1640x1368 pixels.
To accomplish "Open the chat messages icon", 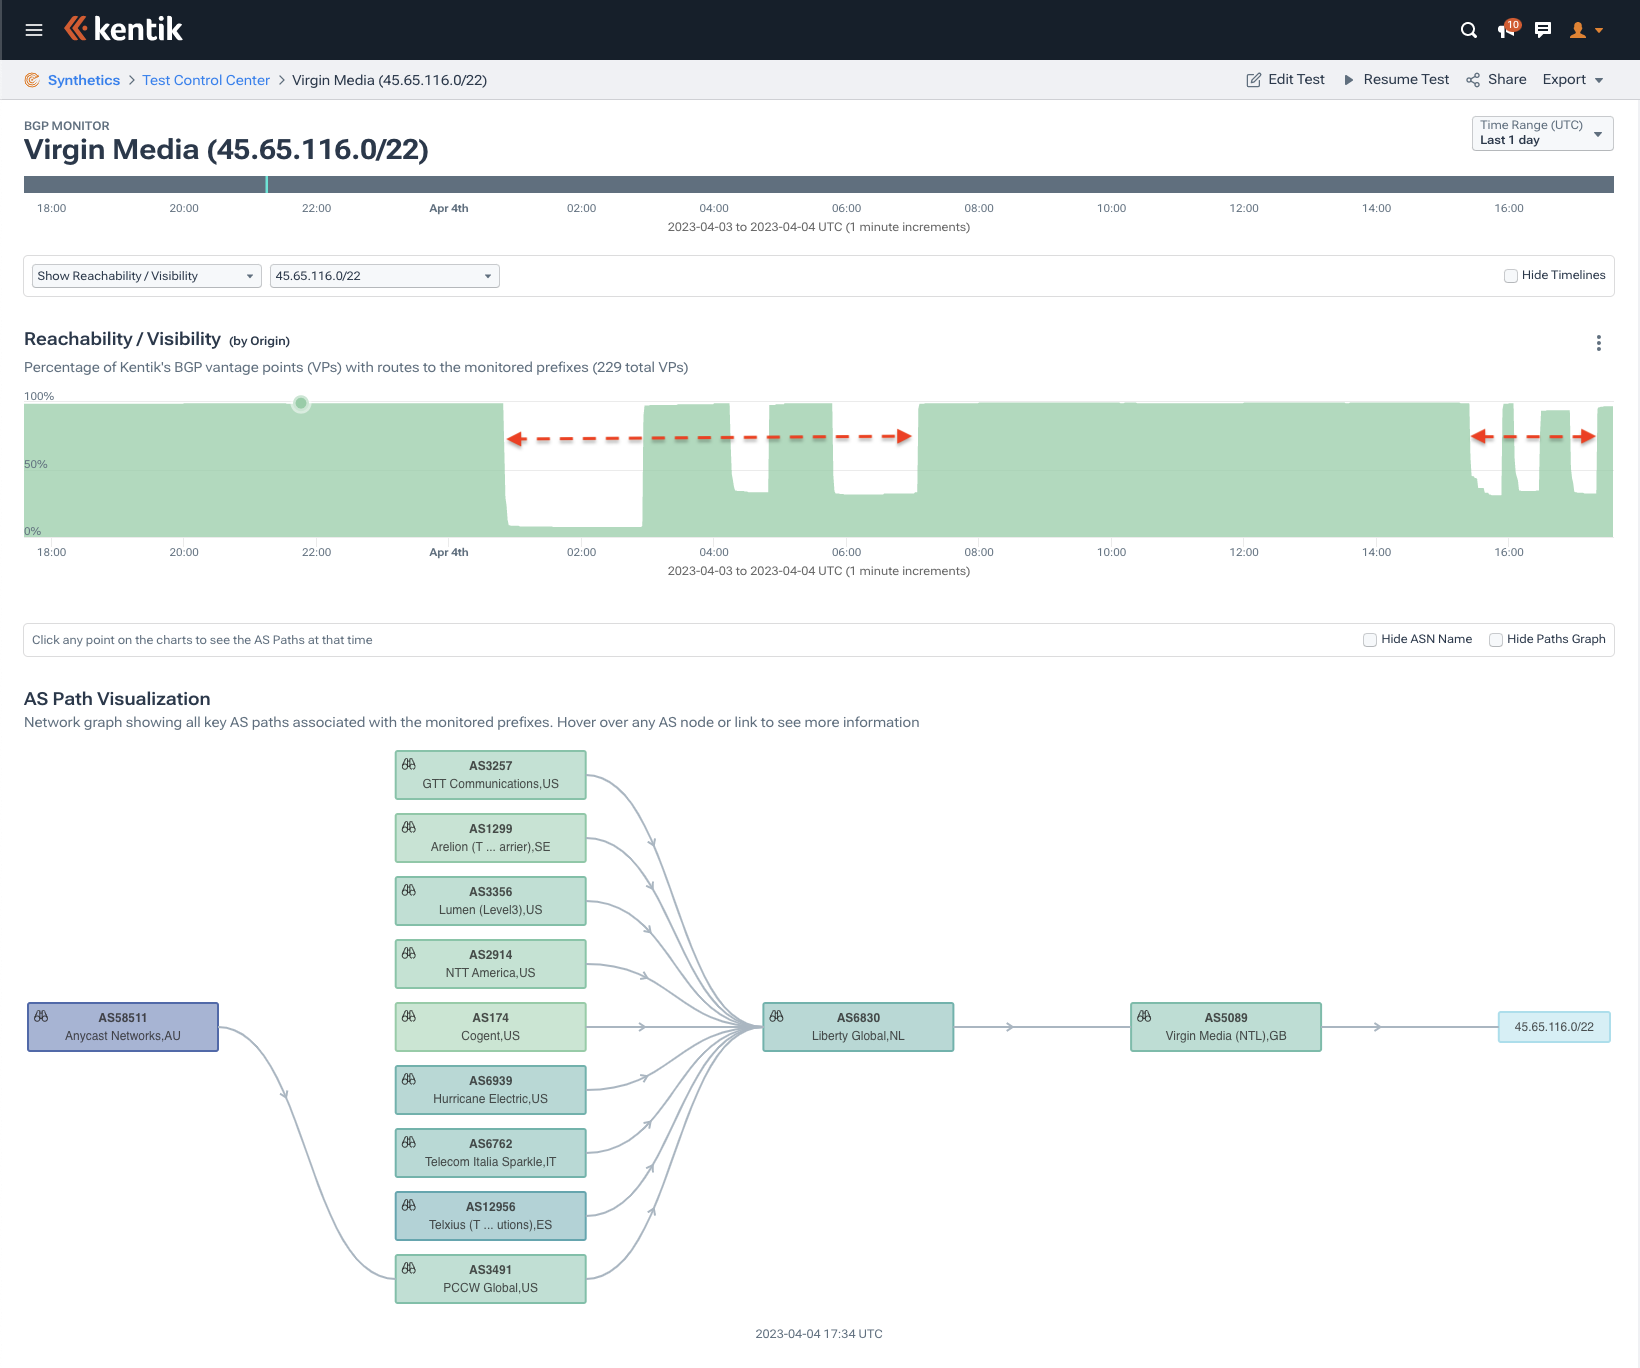I will click(1543, 30).
